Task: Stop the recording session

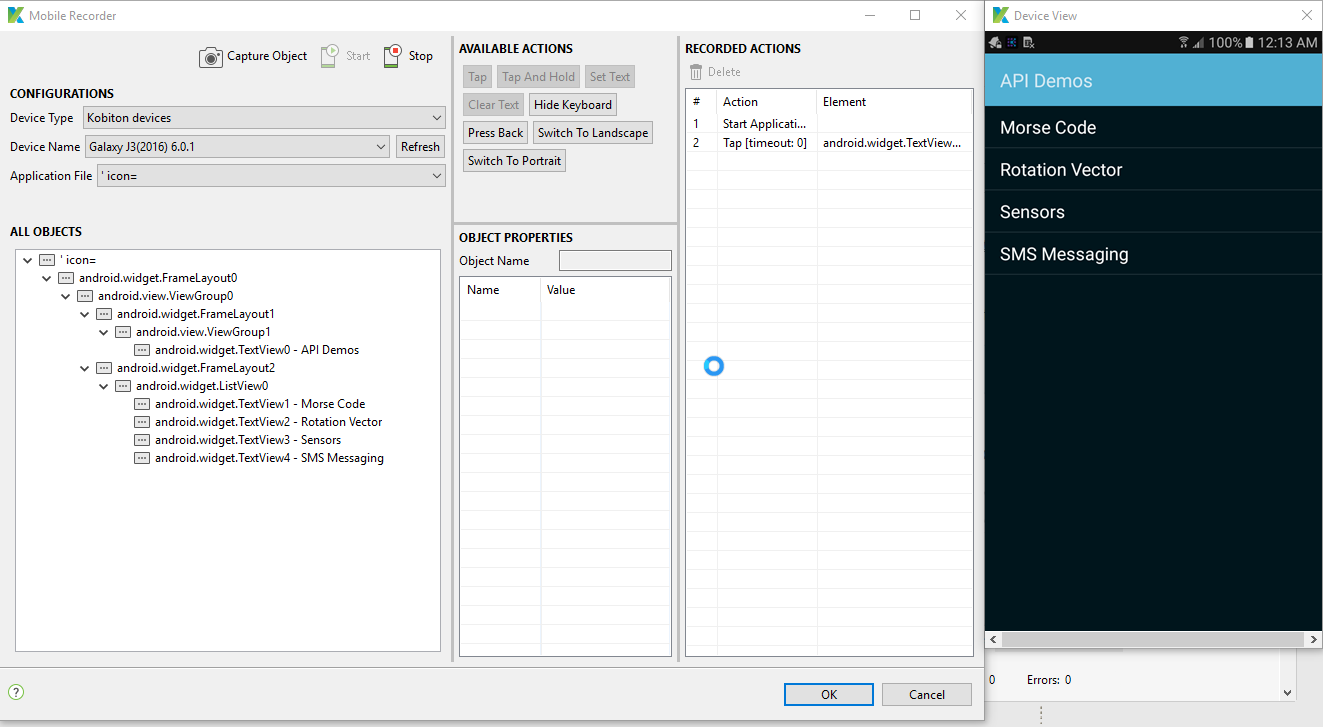Action: (x=407, y=56)
